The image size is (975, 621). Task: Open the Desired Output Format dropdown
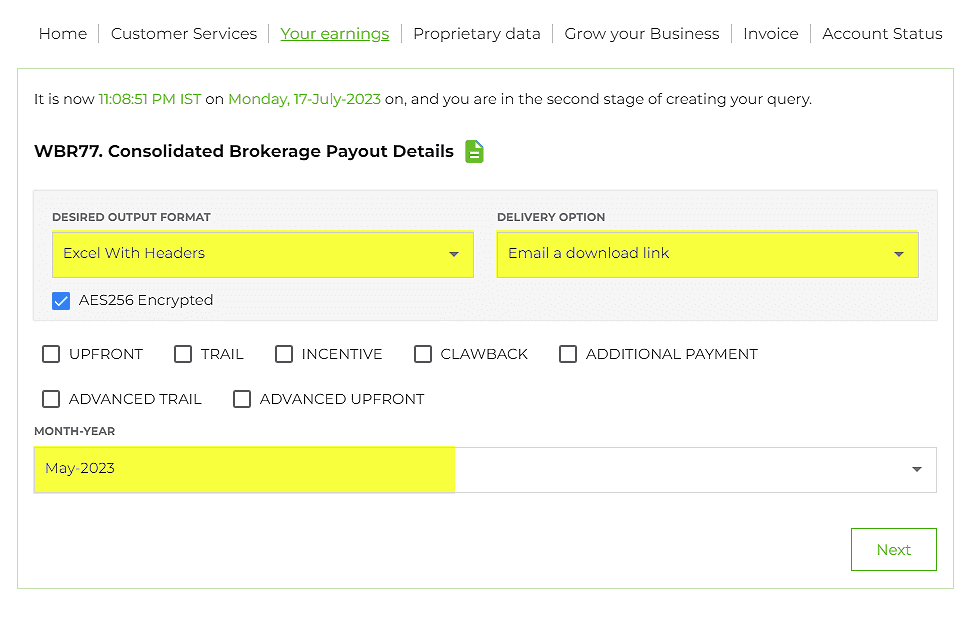click(x=262, y=254)
